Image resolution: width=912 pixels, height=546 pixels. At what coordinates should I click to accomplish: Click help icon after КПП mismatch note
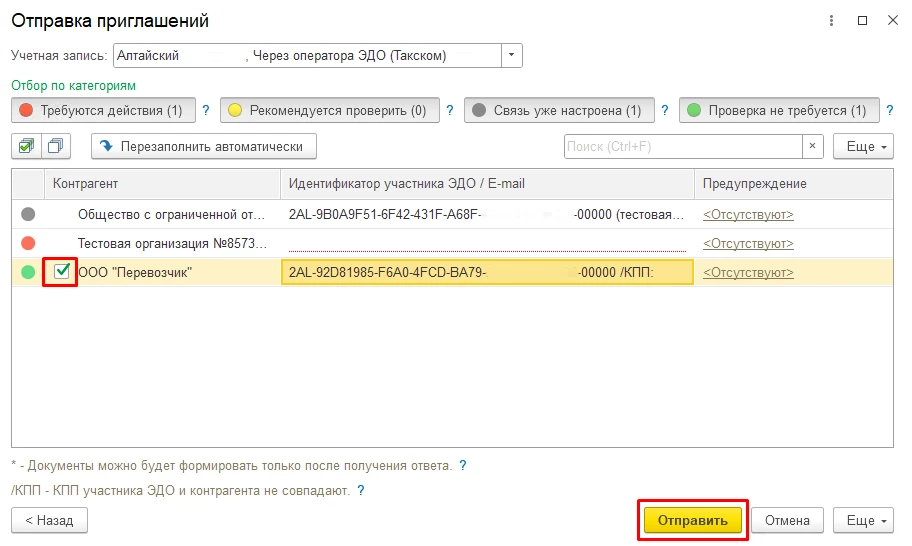tap(361, 490)
